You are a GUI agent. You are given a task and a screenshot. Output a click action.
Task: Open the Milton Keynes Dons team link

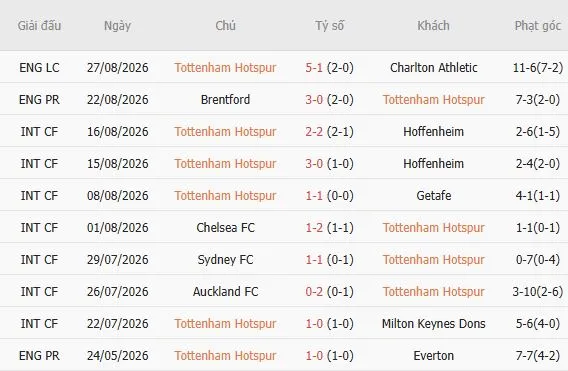coord(434,324)
